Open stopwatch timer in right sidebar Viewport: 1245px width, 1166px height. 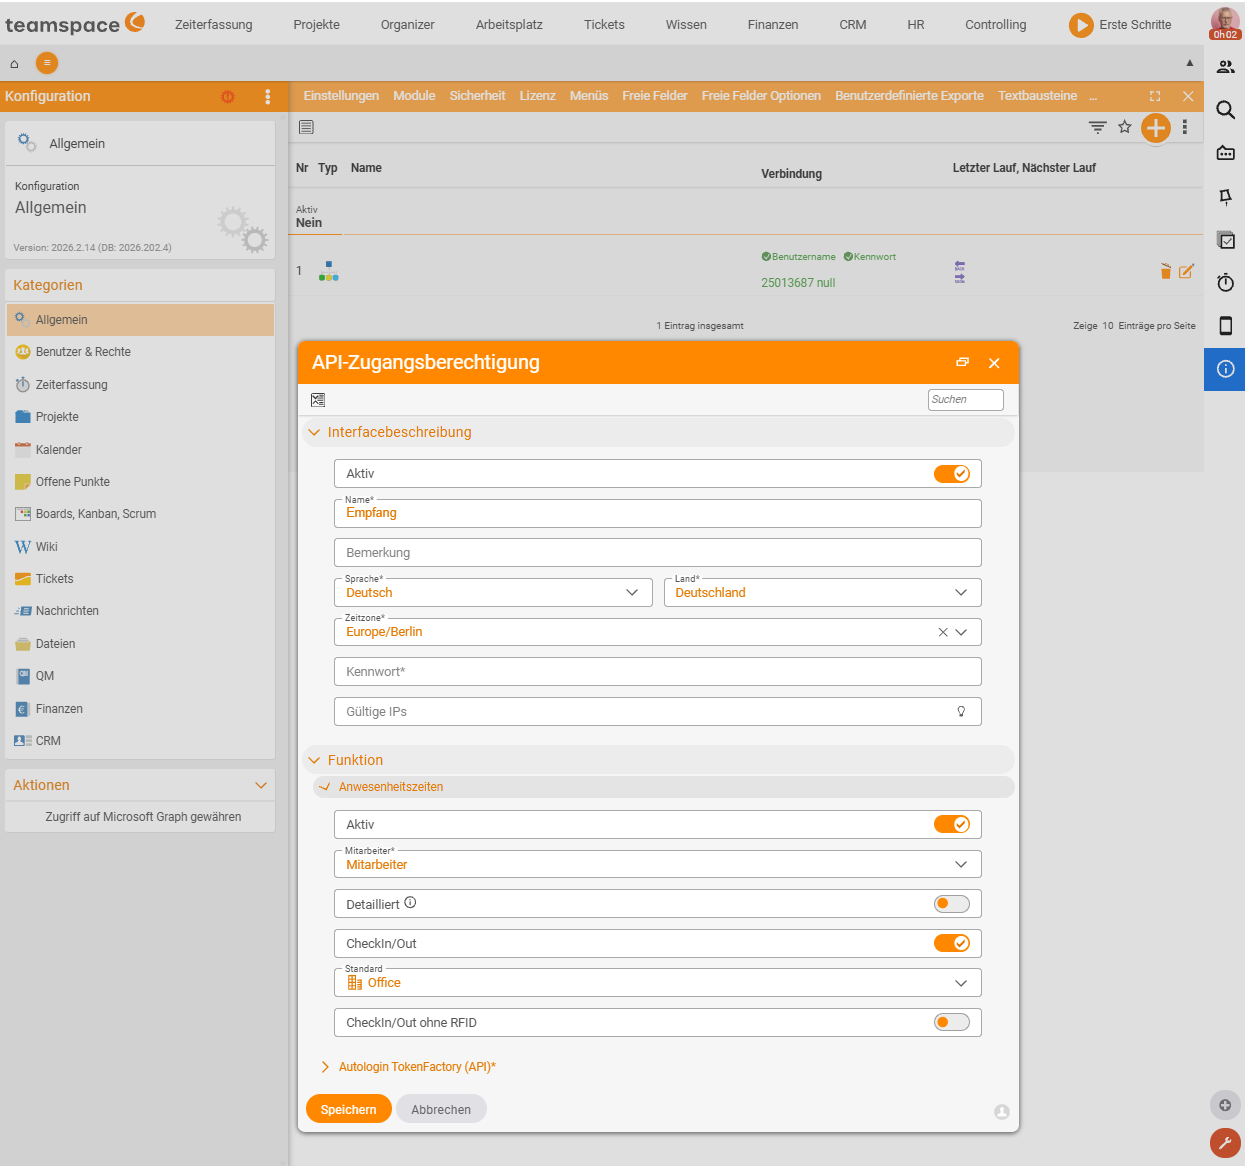click(x=1225, y=283)
